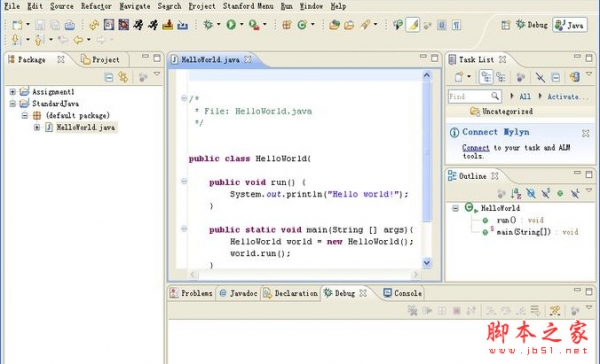
Task: Click the green Run button in toolbar
Action: point(231,25)
